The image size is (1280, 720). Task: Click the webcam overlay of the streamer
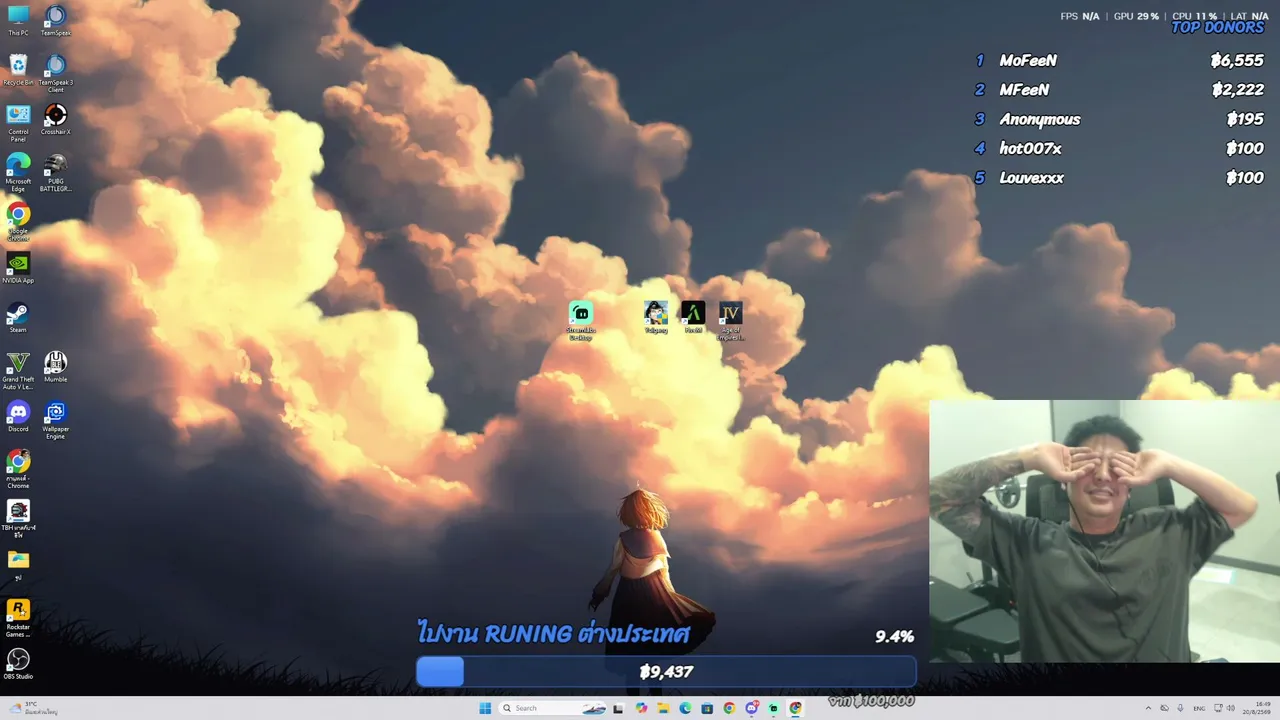[x=1104, y=531]
